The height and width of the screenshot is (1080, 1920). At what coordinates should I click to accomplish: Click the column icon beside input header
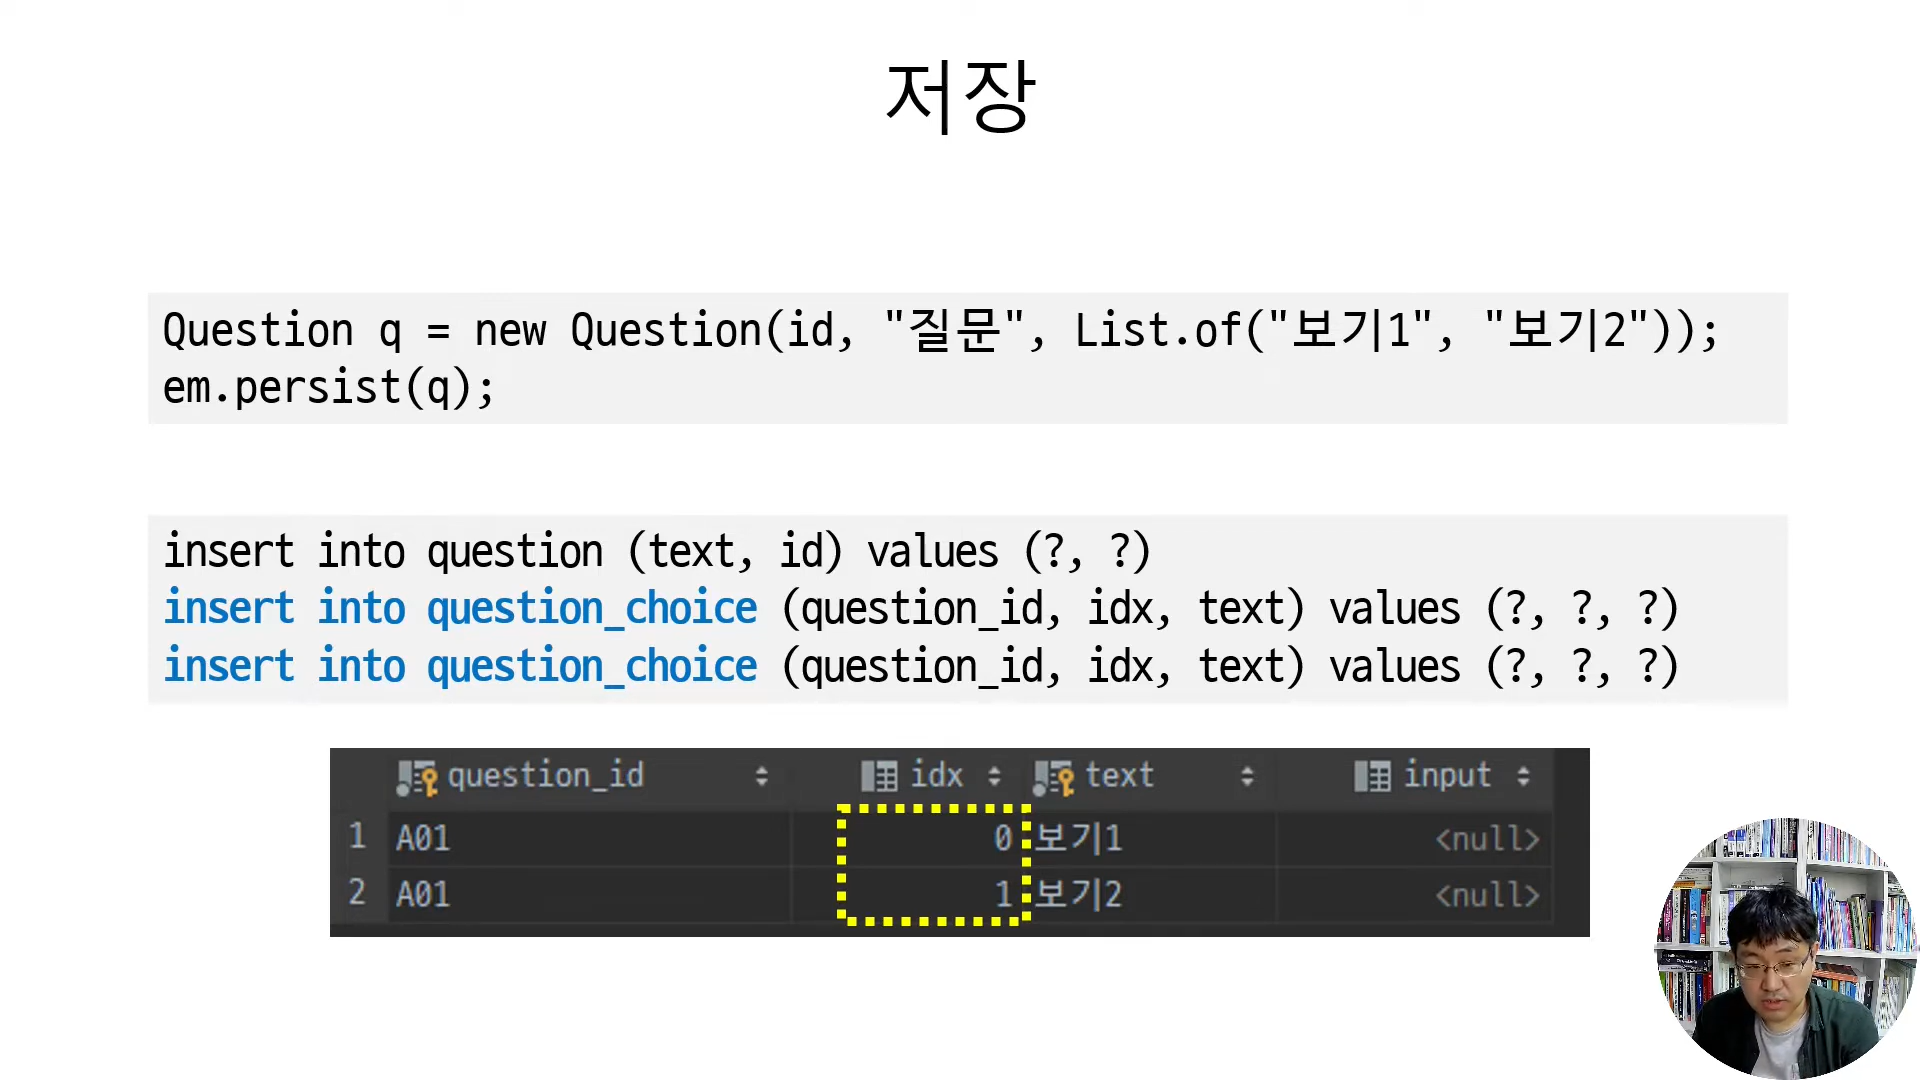tap(1372, 777)
